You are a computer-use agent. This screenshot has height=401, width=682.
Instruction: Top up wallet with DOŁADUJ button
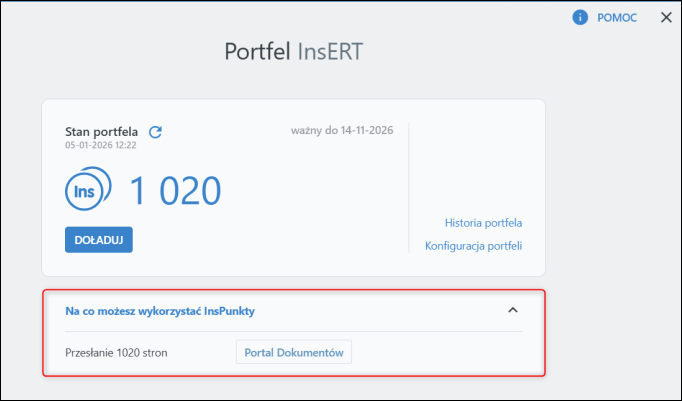click(99, 240)
